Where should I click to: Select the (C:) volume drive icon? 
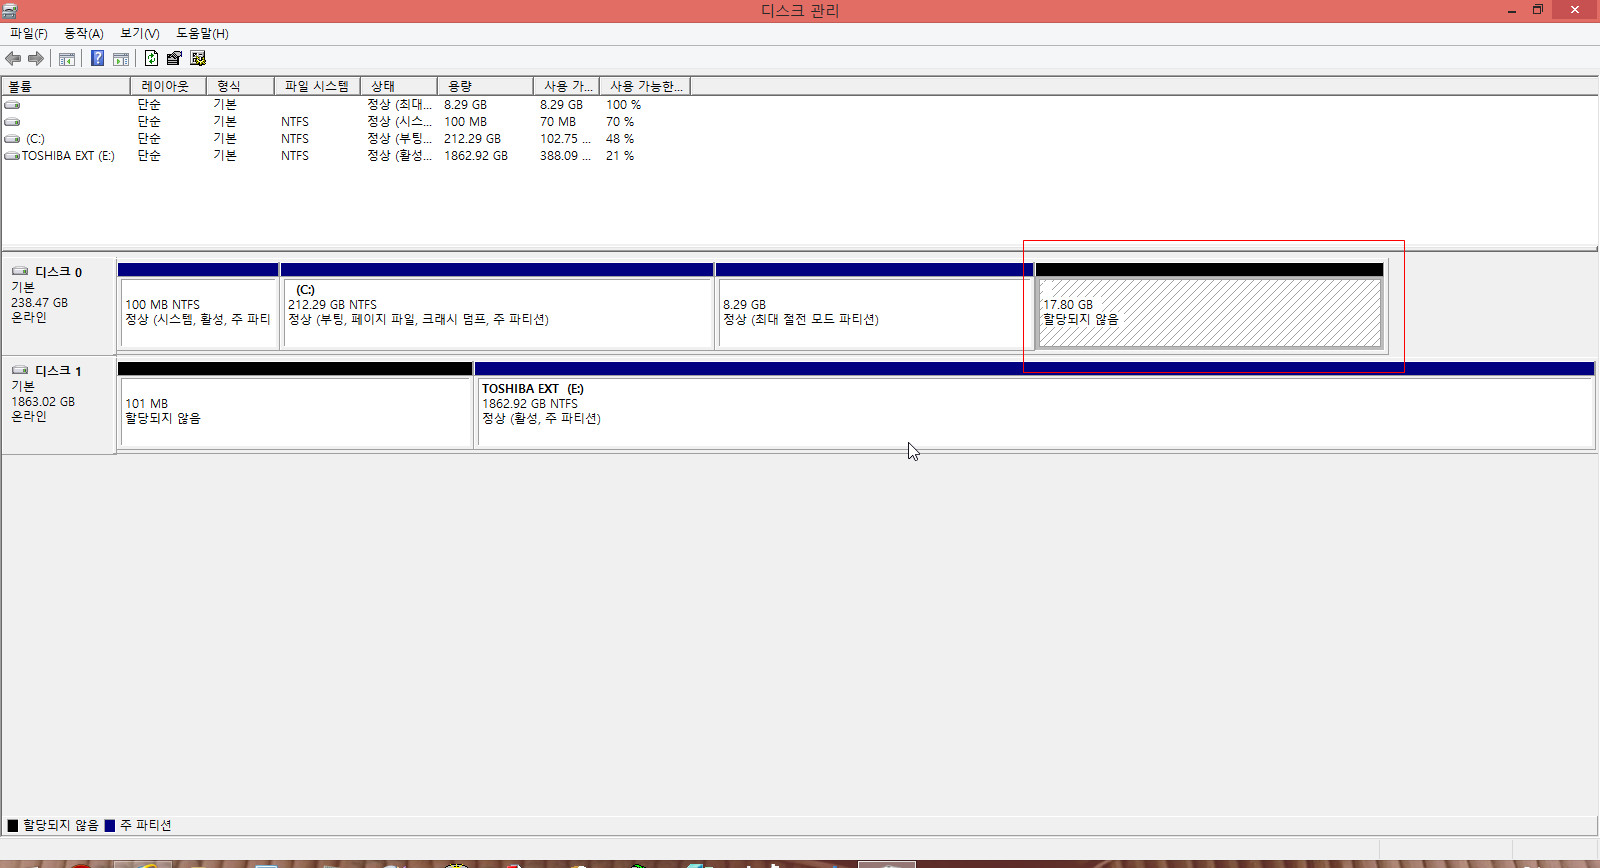pos(12,139)
